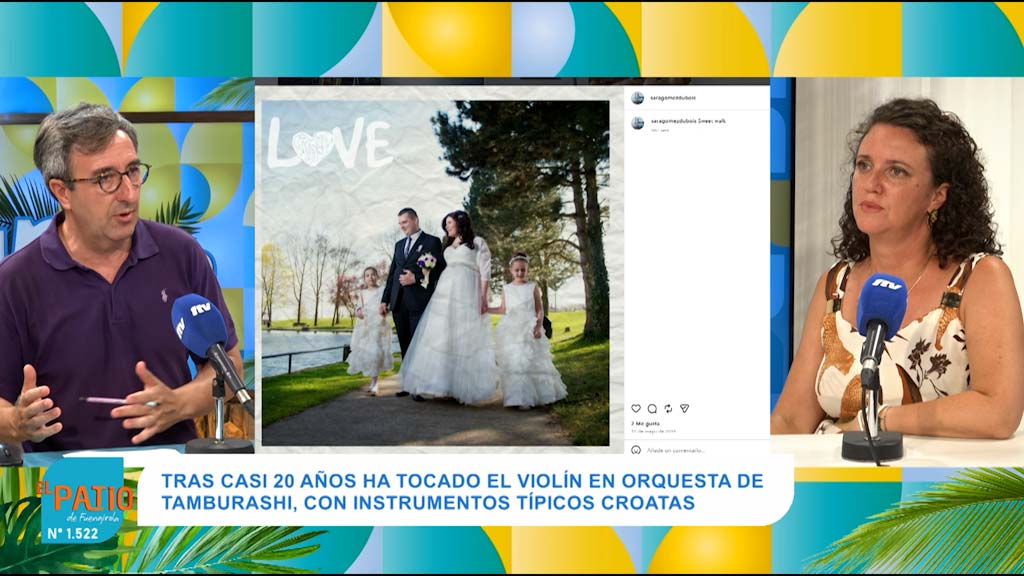Click the El Patio de Fuengirola logo
Image resolution: width=1024 pixels, height=576 pixels.
(86, 502)
